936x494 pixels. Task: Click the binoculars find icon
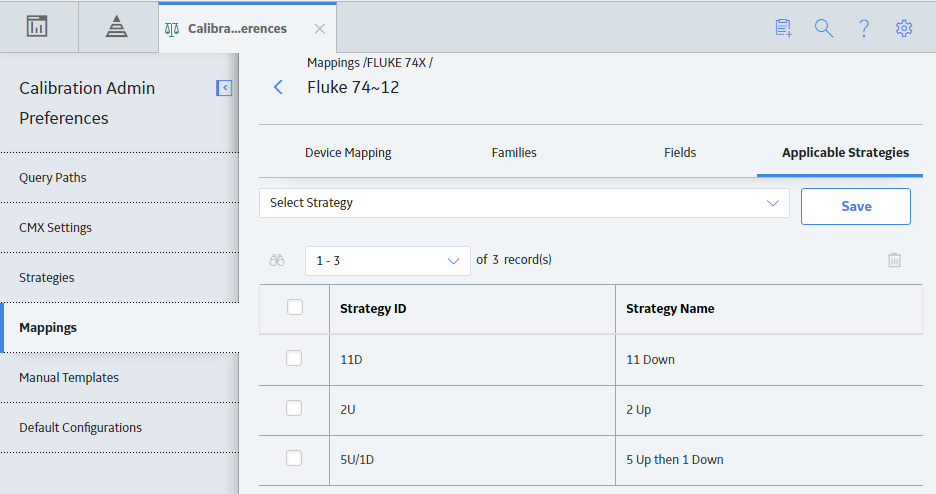tap(277, 260)
